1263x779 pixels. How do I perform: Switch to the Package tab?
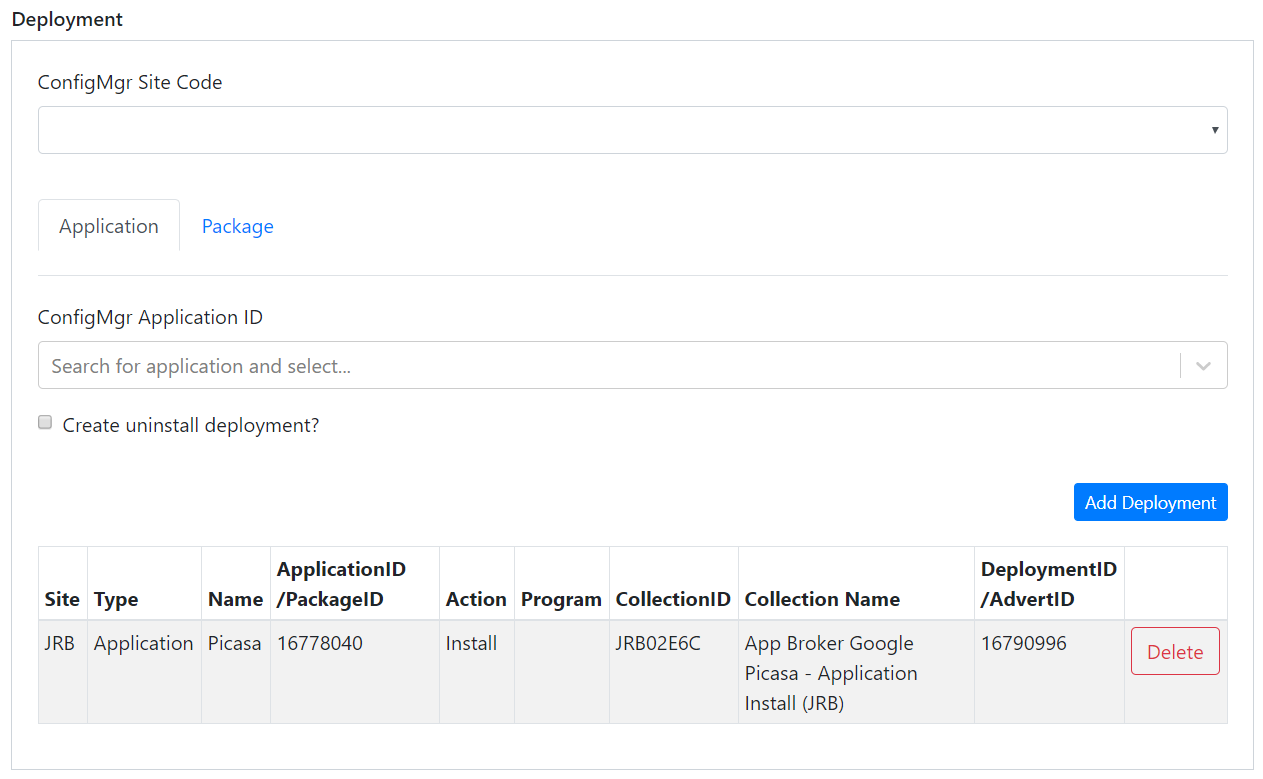pos(237,227)
